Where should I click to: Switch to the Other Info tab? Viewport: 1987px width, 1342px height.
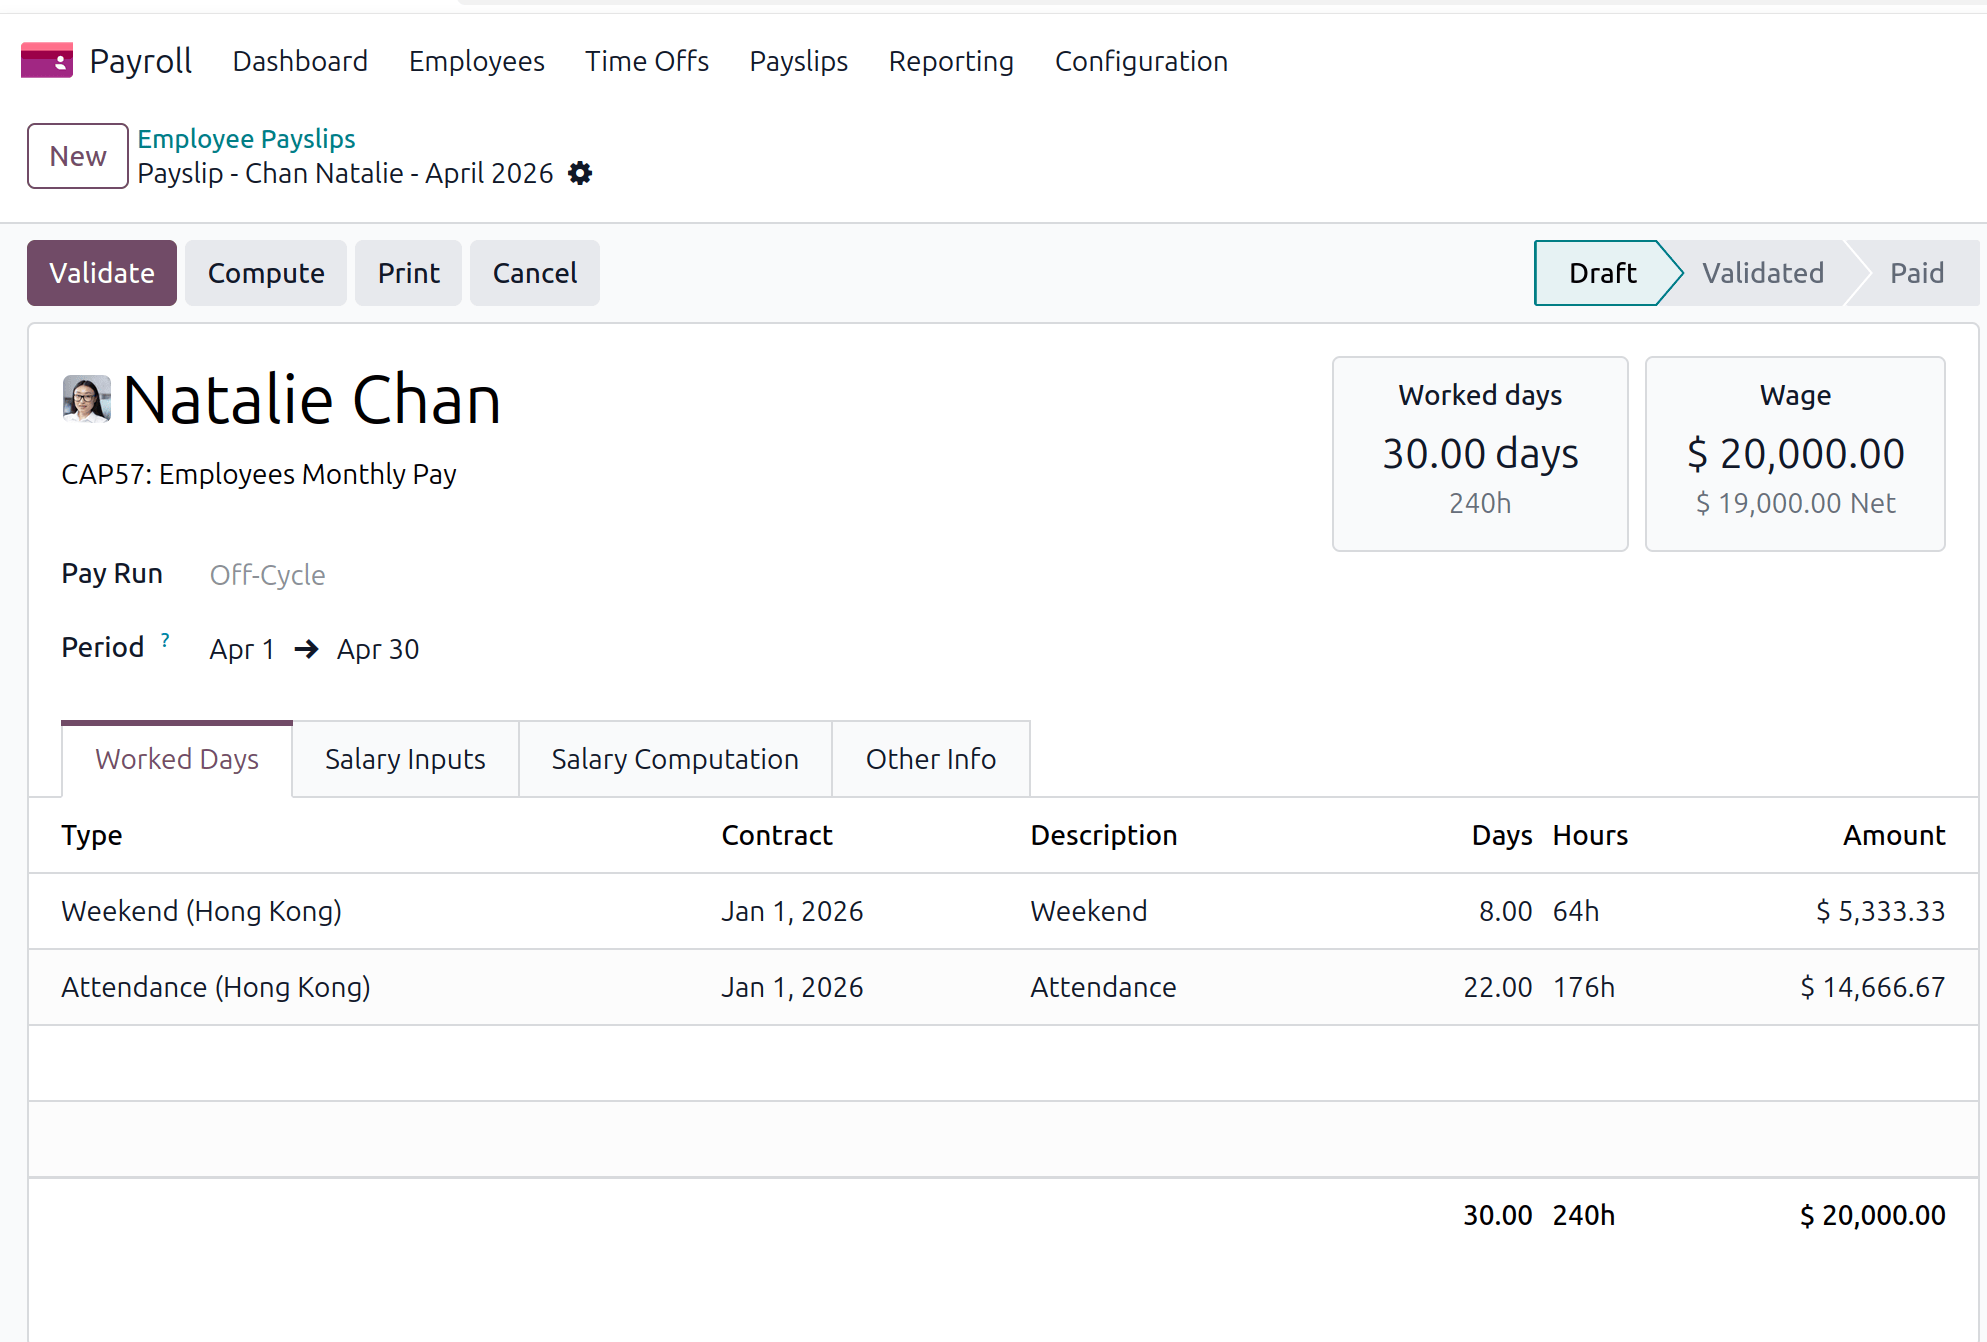[x=931, y=759]
